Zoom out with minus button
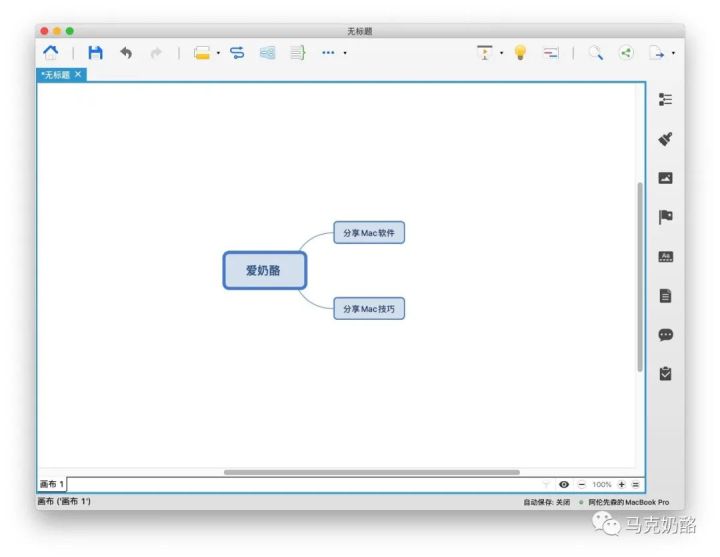The width and height of the screenshot is (720, 557). pyautogui.click(x=581, y=484)
